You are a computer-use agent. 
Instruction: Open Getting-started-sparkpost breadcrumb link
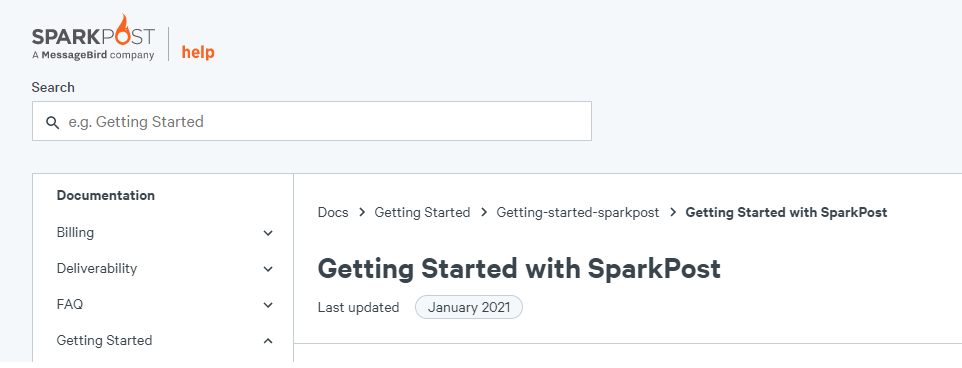(x=578, y=213)
